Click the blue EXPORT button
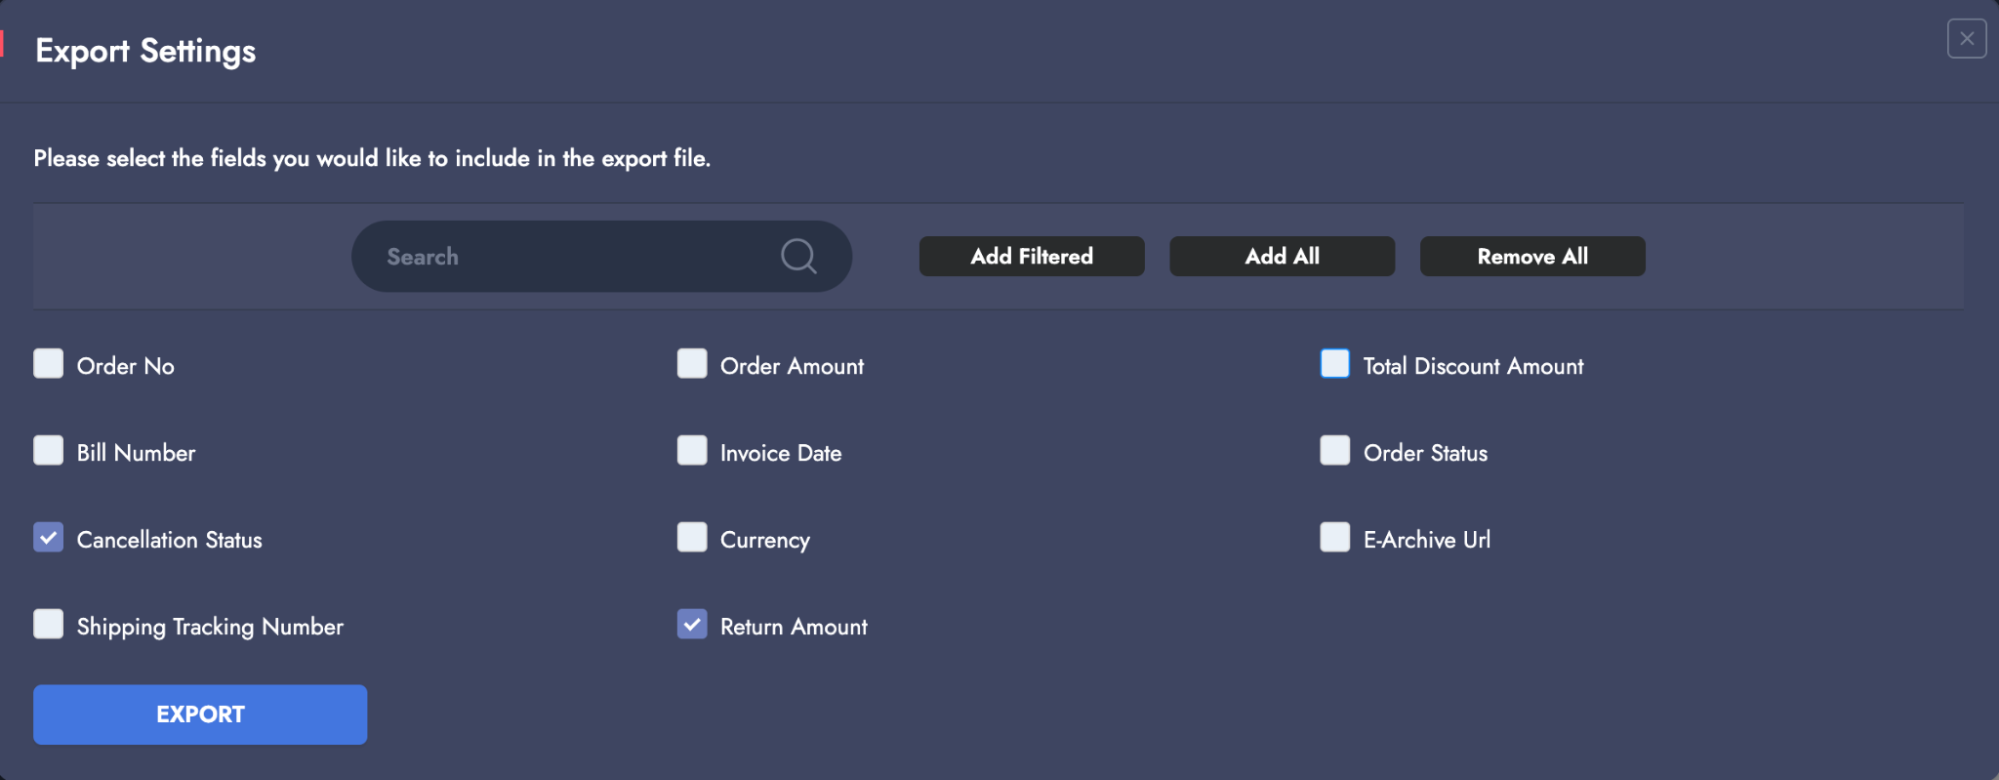Viewport: 1999px width, 780px height. click(200, 714)
